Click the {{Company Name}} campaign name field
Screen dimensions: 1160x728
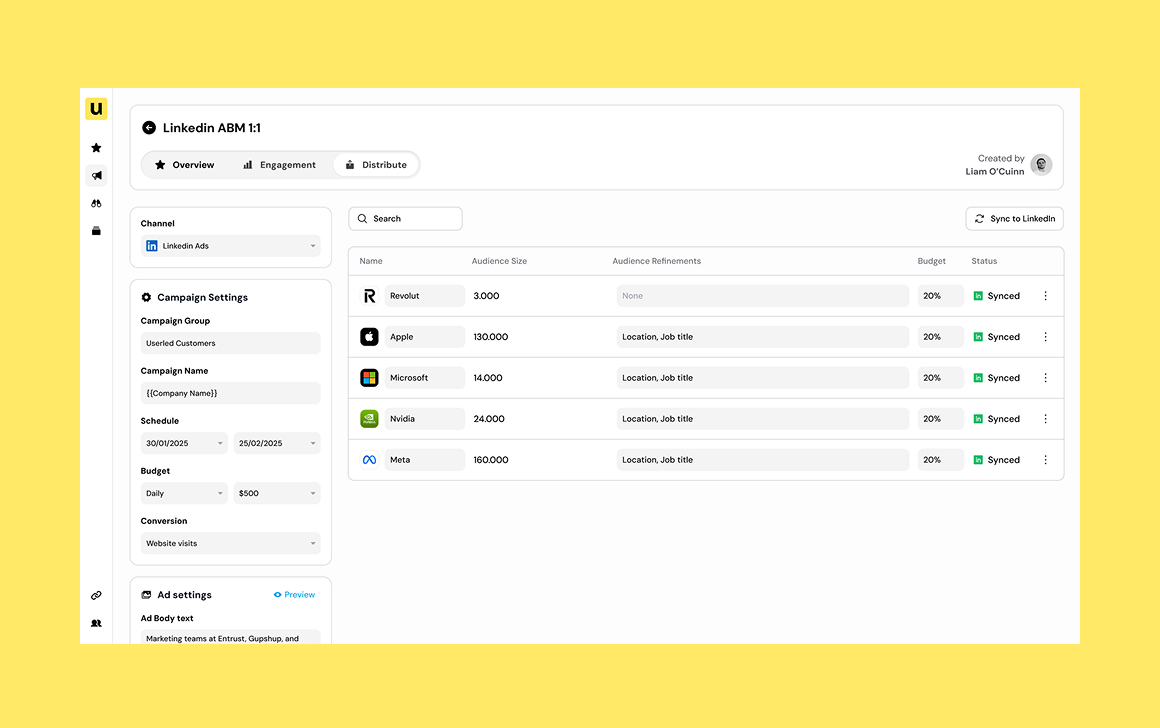click(x=231, y=393)
